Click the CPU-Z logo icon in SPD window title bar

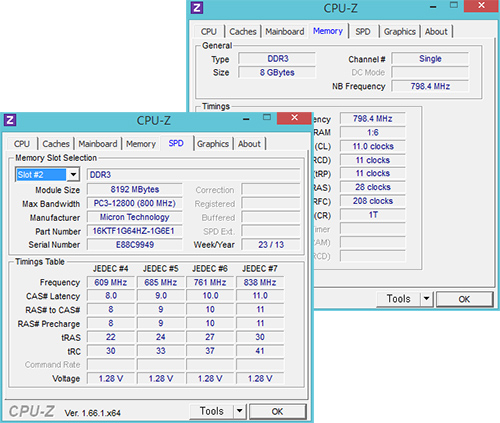pyautogui.click(x=10, y=120)
